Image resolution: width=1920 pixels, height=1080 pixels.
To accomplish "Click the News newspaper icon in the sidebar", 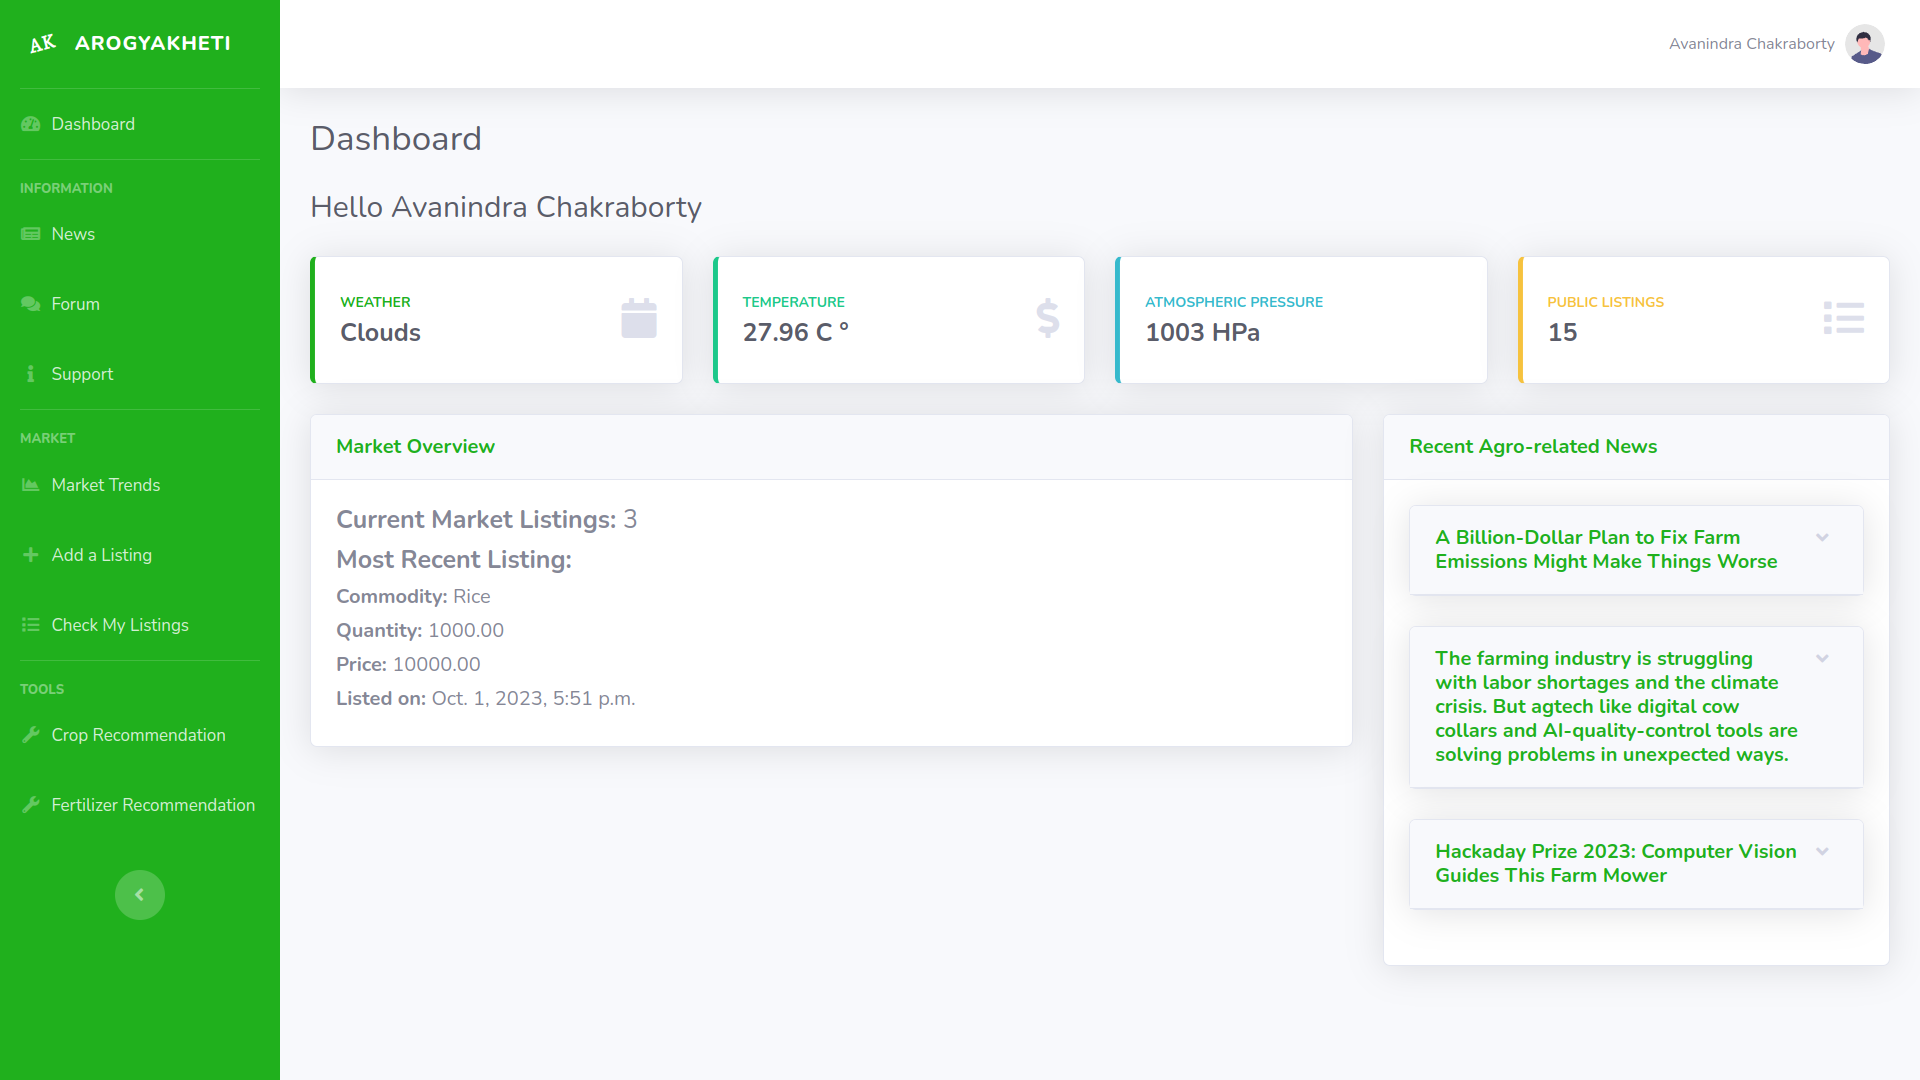I will (31, 234).
